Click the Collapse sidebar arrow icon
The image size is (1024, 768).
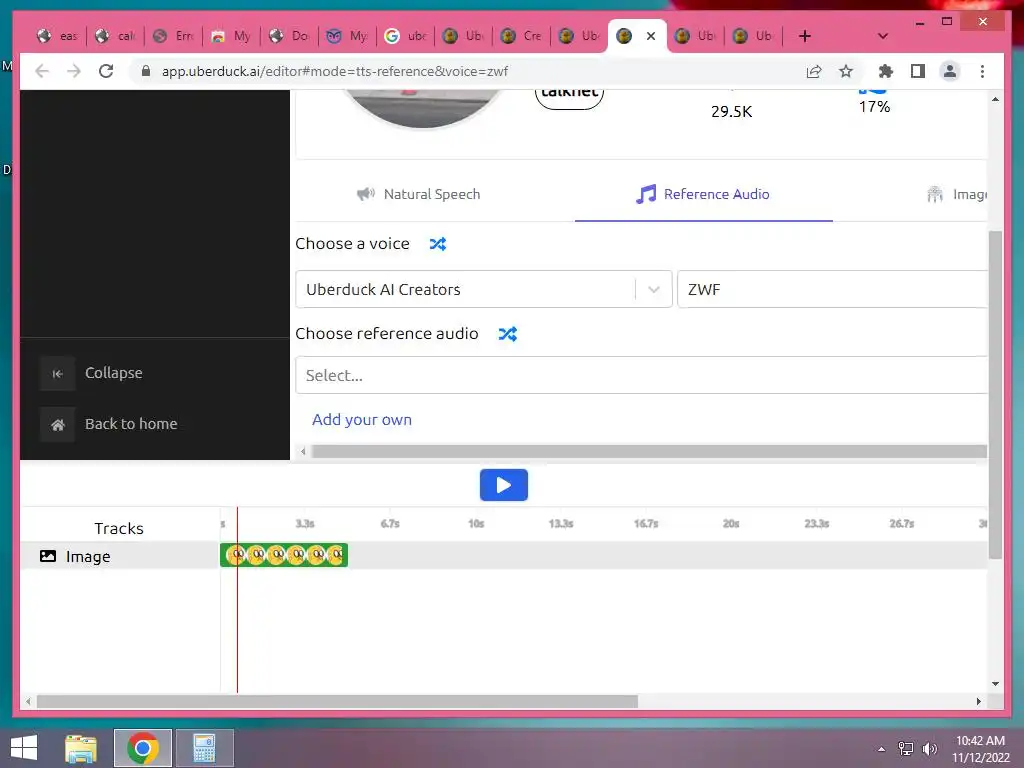[57, 374]
